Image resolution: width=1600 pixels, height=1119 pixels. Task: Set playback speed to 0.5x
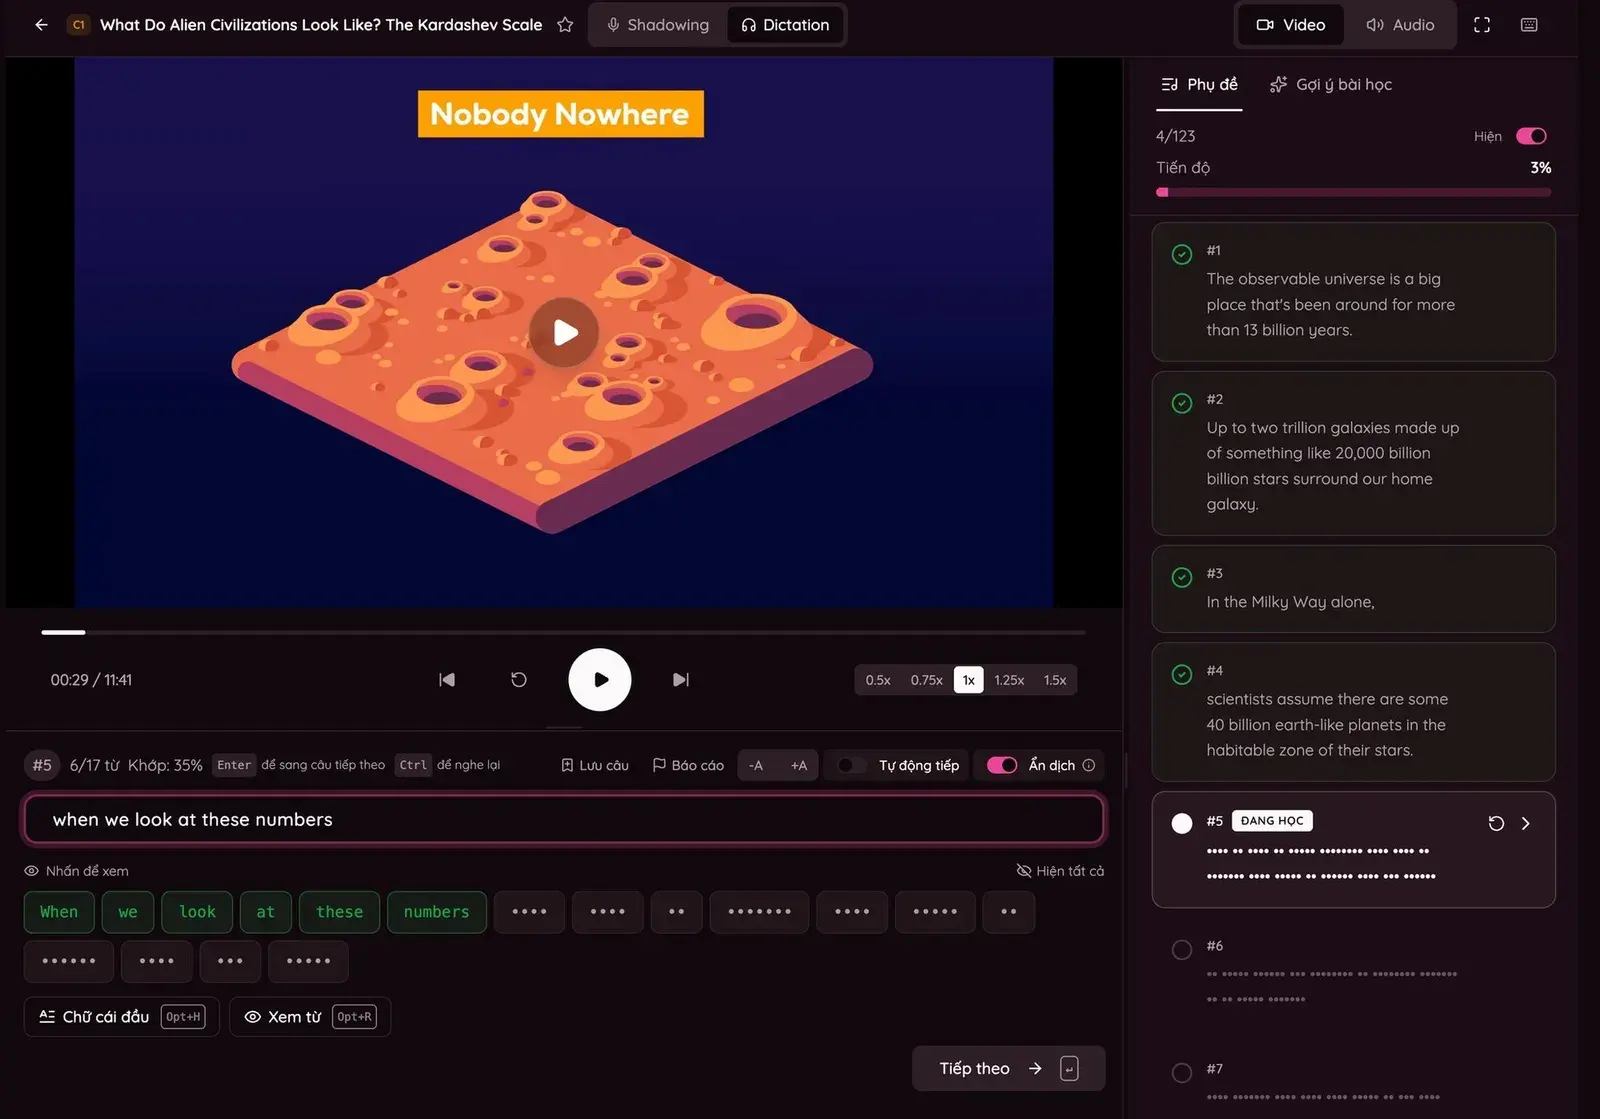878,680
